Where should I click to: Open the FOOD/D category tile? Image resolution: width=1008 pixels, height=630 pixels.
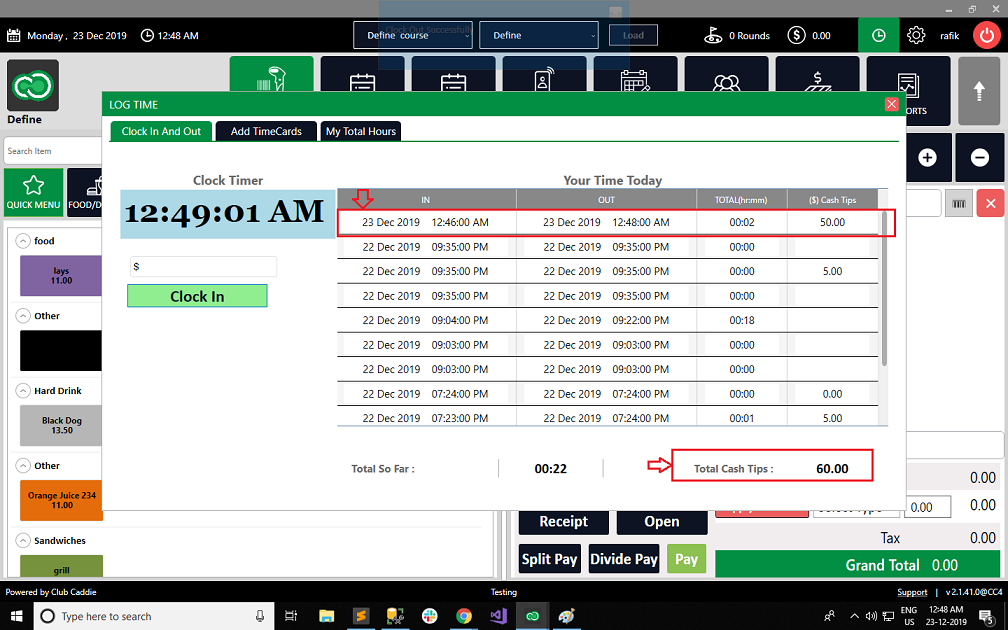pos(85,192)
